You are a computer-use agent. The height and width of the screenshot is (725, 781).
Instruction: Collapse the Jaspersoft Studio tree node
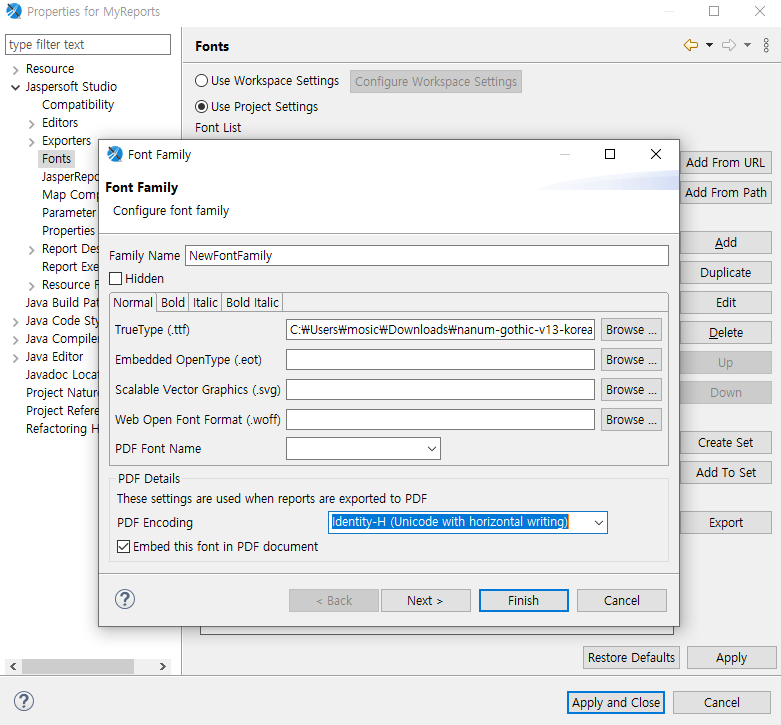15,87
